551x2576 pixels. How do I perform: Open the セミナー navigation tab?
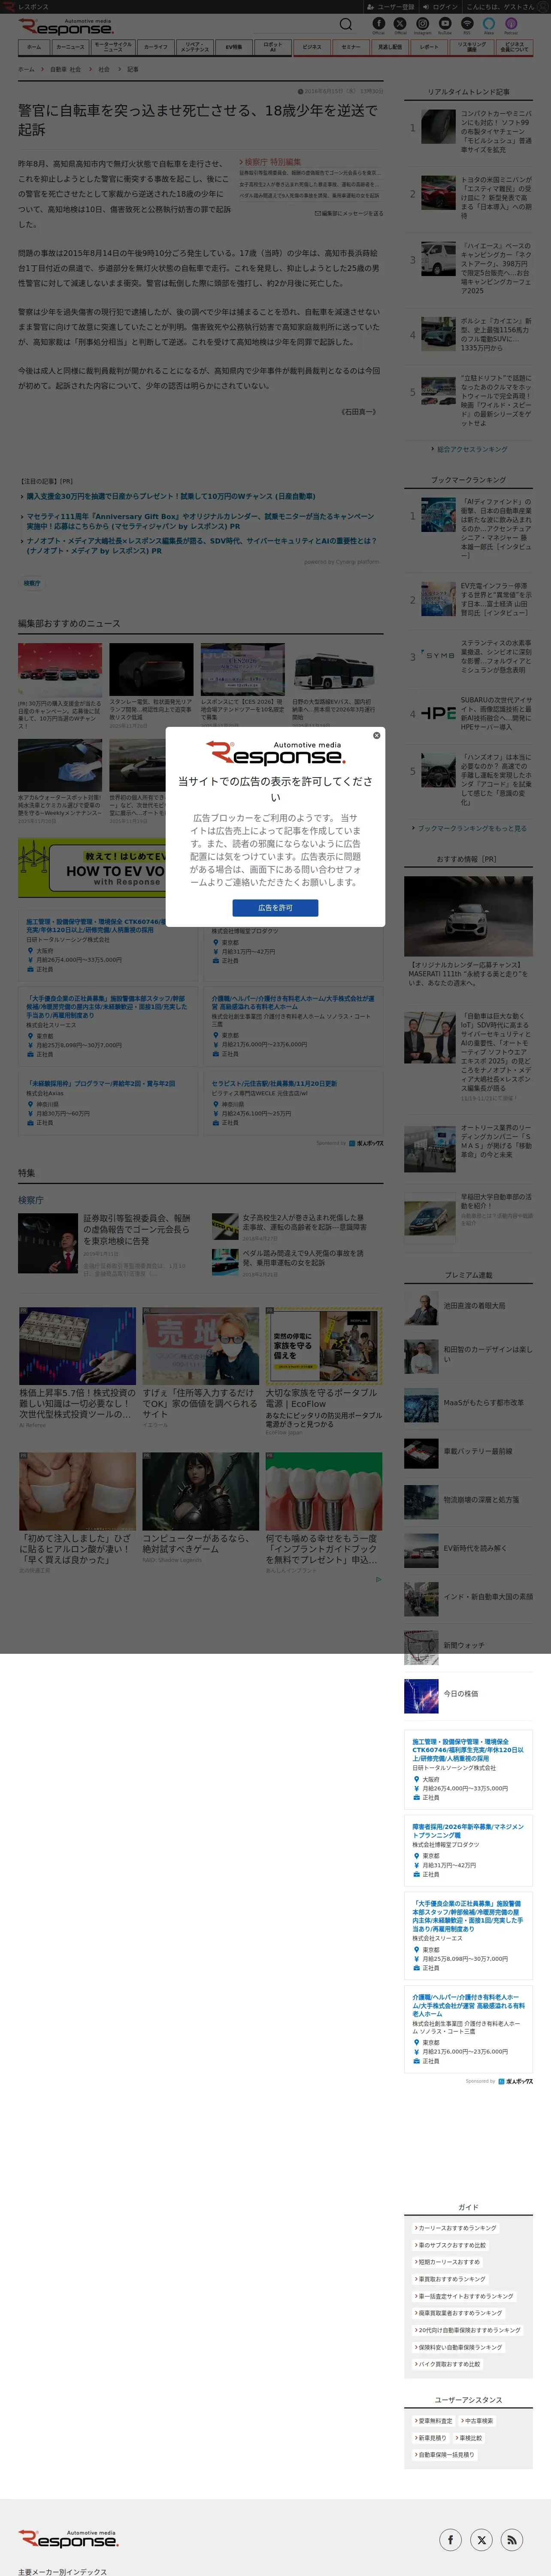351,47
